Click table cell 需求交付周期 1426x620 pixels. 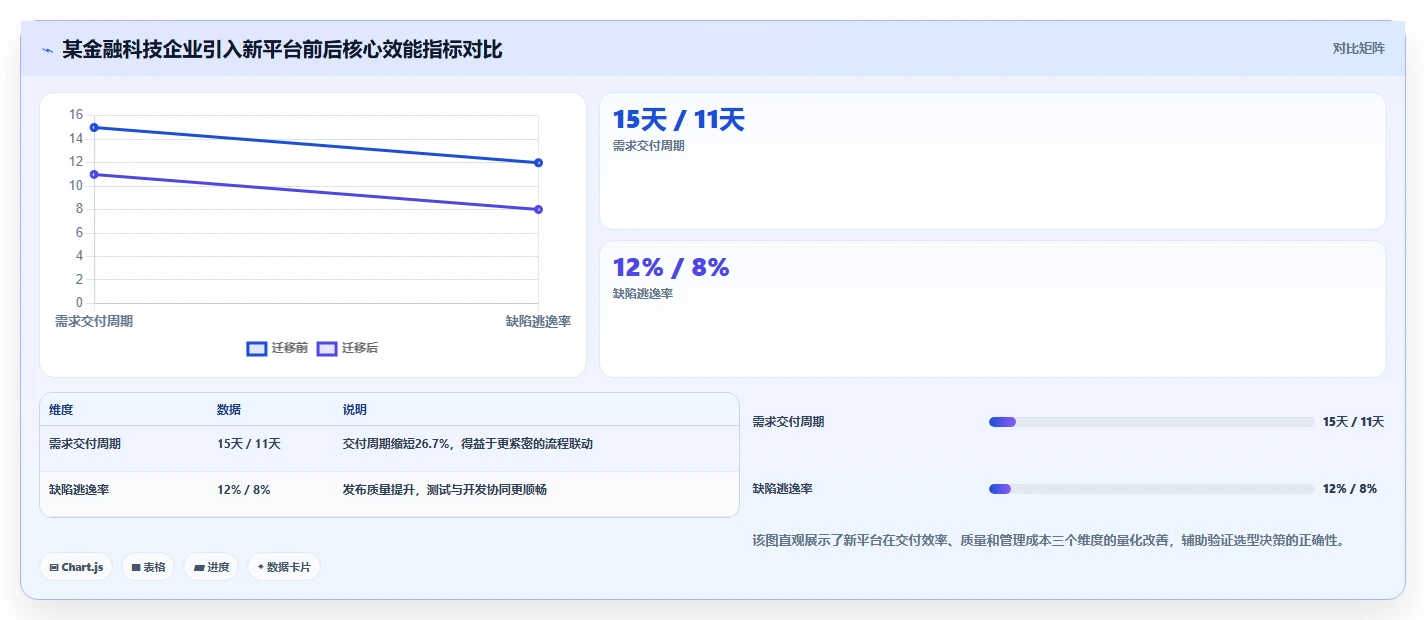pyautogui.click(x=85, y=444)
